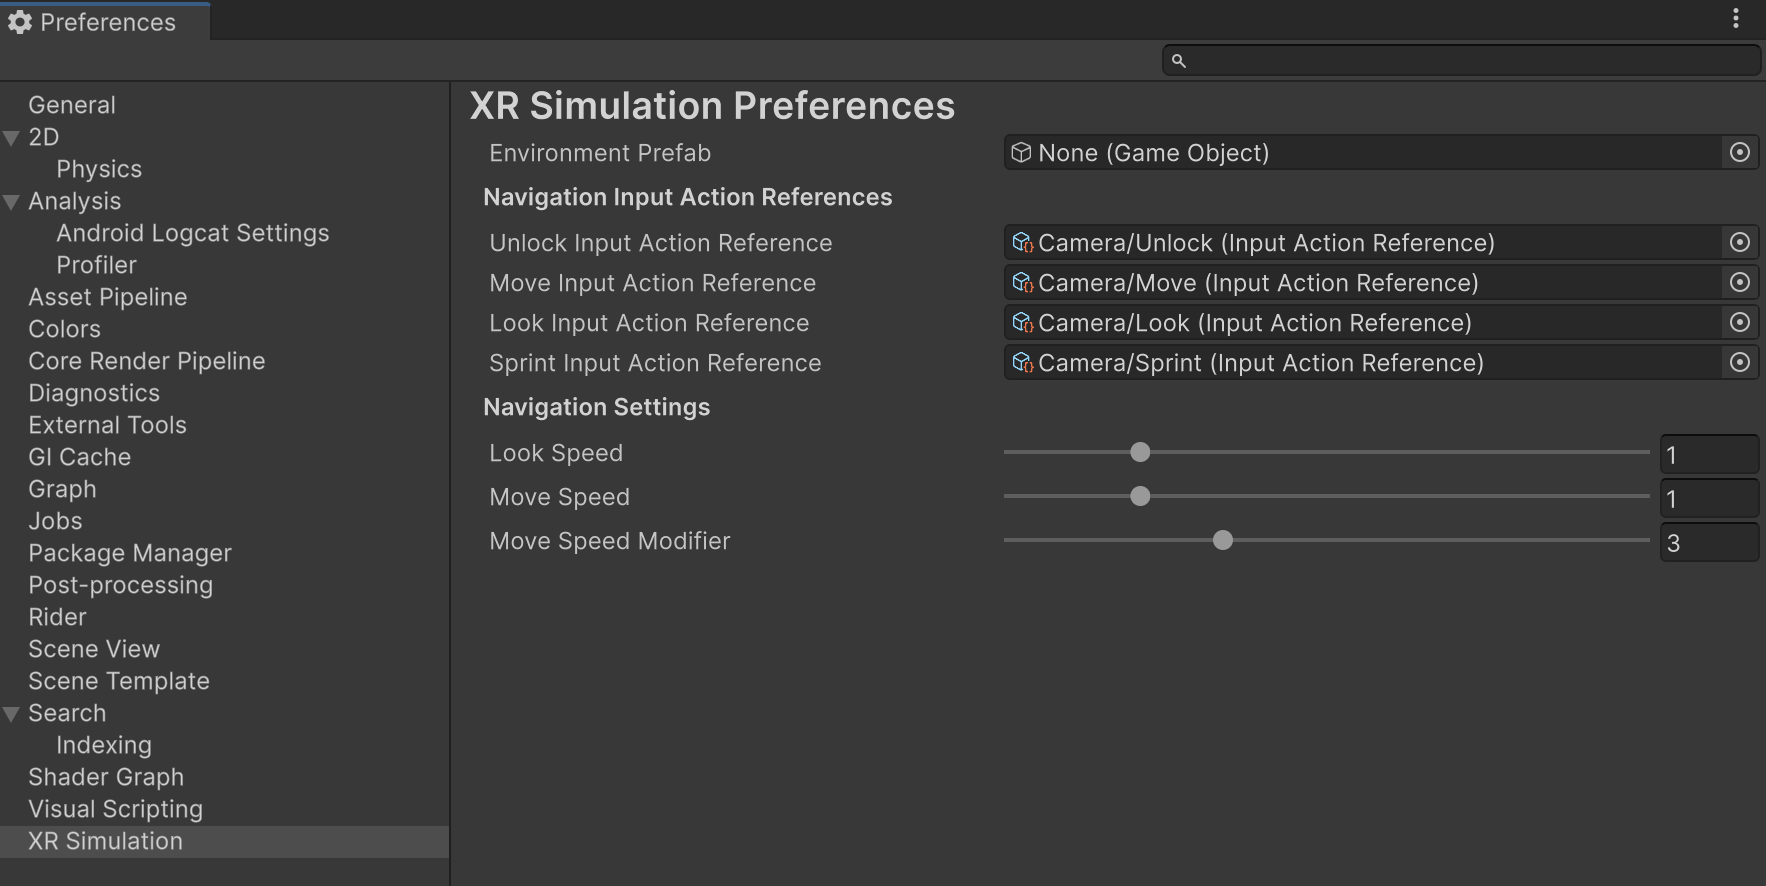Screen dimensions: 1766x886
Task: Click the Move Speed value field
Action: click(x=1708, y=498)
